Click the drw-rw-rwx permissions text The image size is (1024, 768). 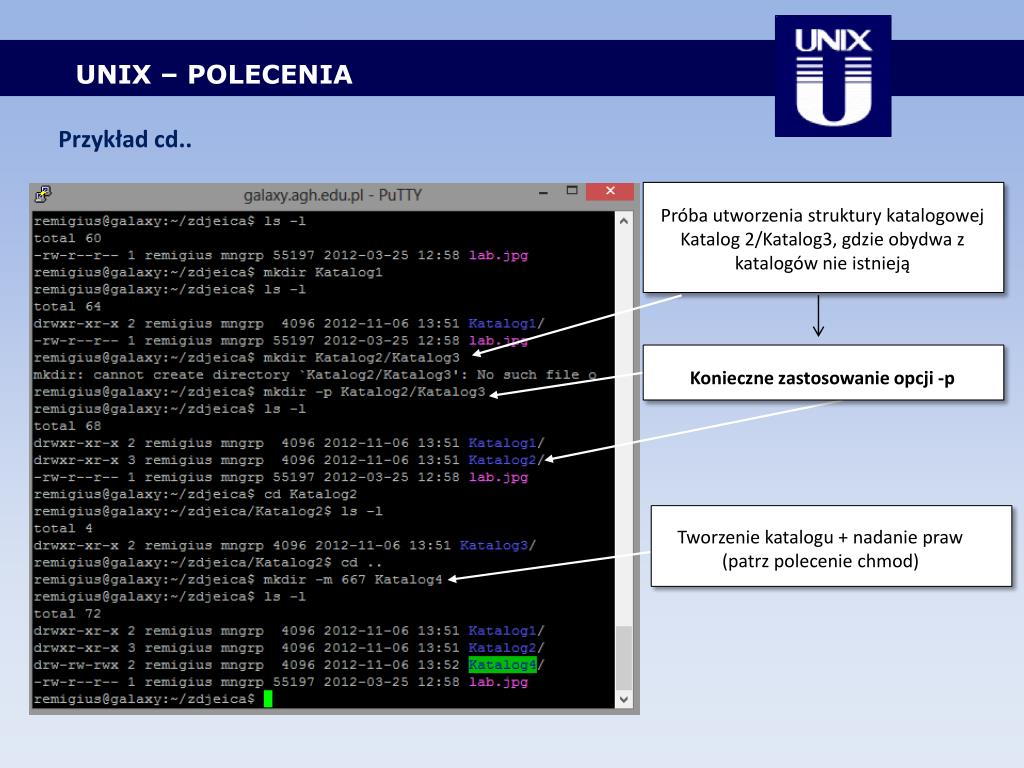[x=76, y=665]
